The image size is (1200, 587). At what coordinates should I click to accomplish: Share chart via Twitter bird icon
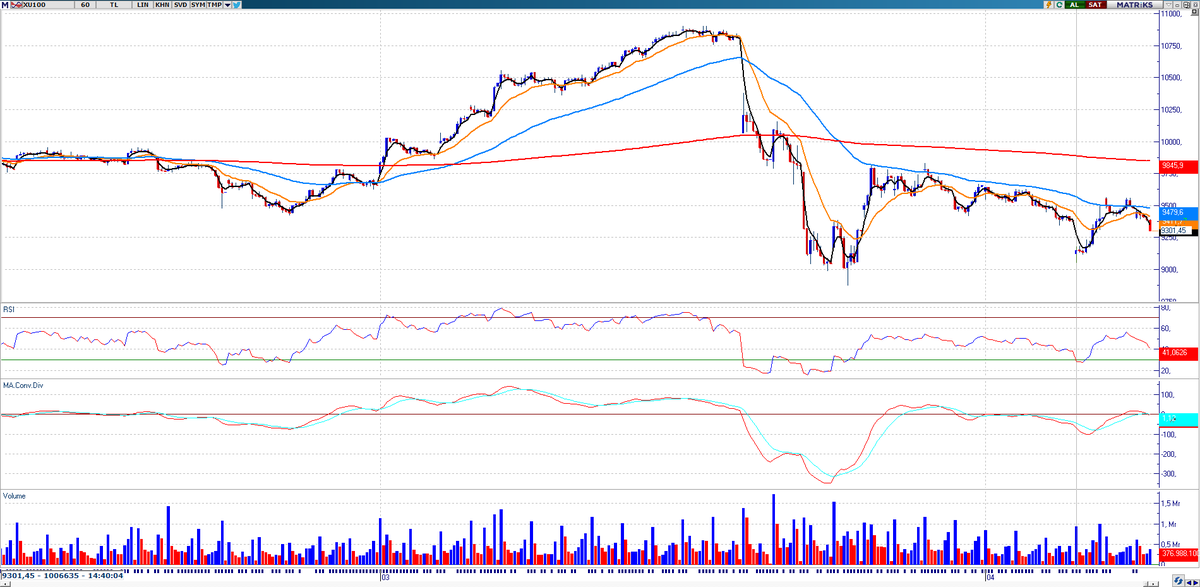pyautogui.click(x=237, y=4)
